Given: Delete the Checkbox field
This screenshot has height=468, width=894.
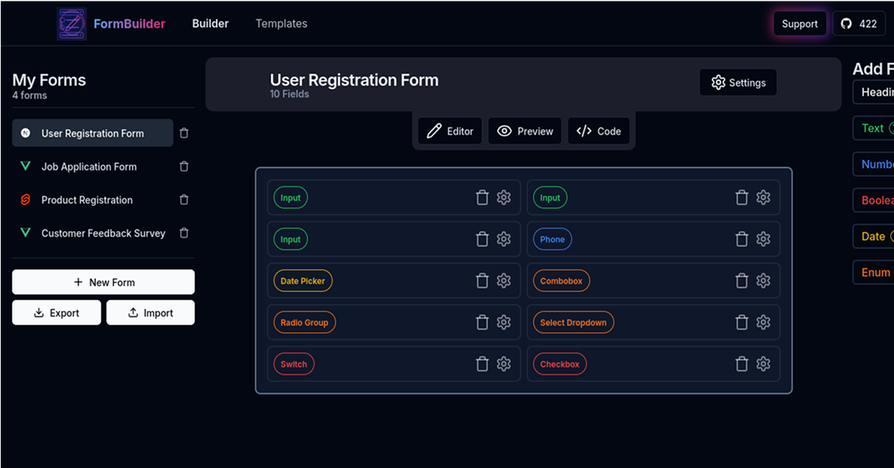Looking at the screenshot, I should 742,364.
